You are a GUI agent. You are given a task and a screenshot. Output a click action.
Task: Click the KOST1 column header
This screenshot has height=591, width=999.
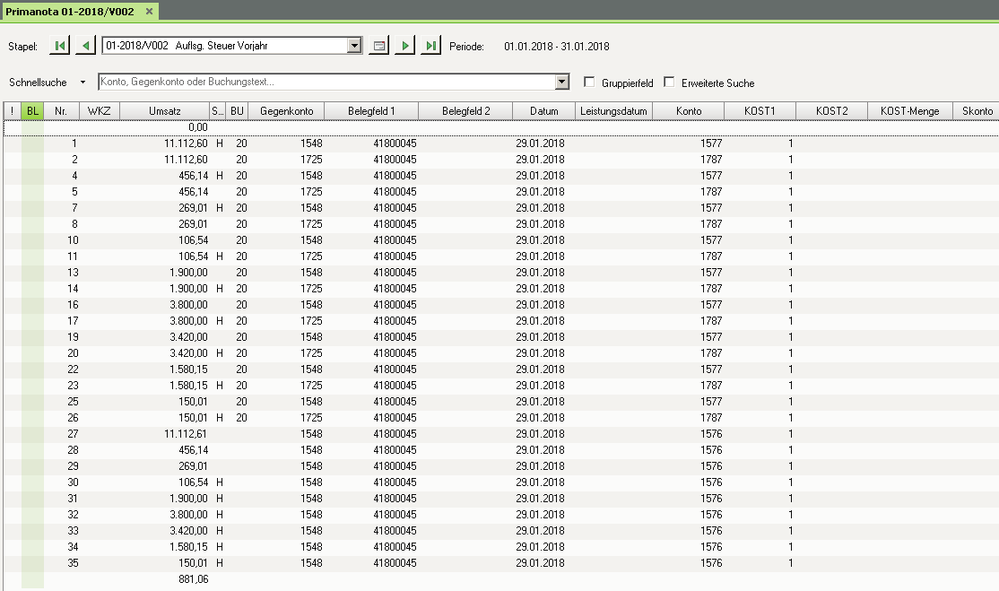click(x=760, y=111)
